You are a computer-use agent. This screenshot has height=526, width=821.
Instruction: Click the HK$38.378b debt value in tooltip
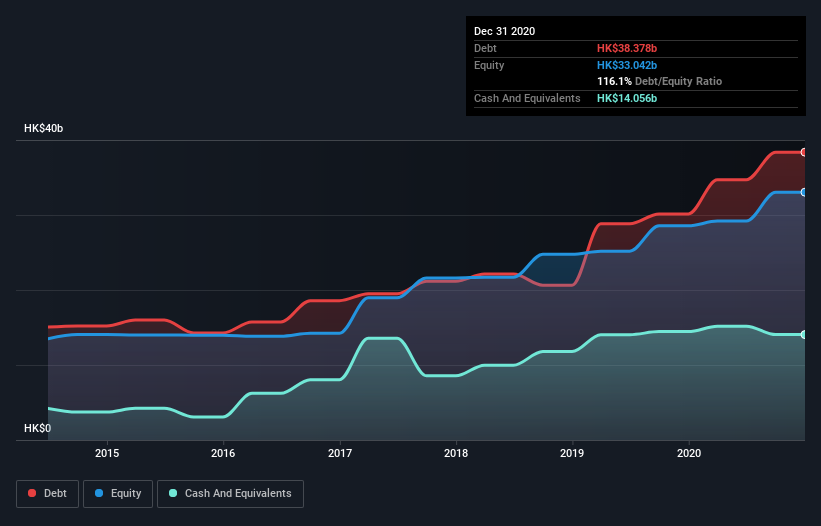(627, 48)
